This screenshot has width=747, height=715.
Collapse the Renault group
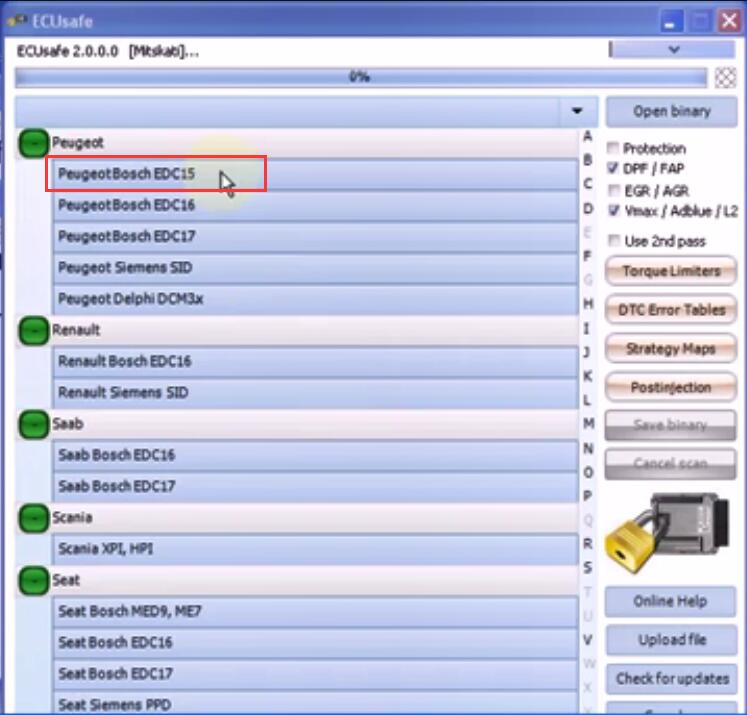pyautogui.click(x=33, y=330)
